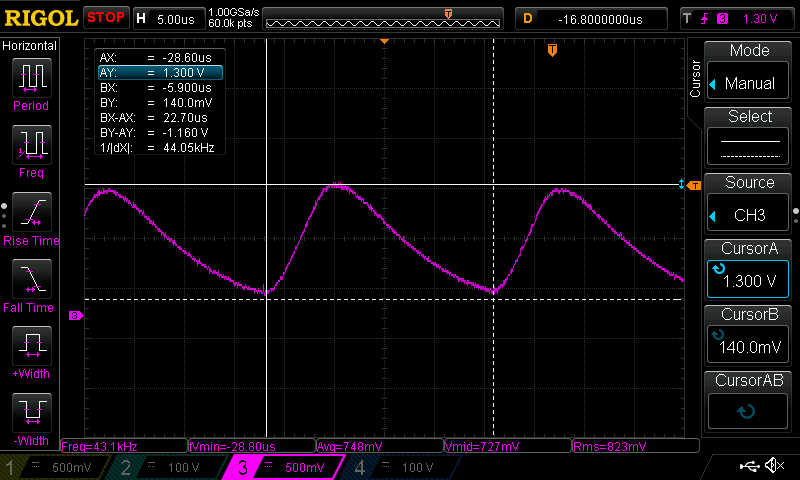Select the highlighted AY 1.300 V readout
Image resolution: width=800 pixels, height=480 pixels.
coord(160,72)
